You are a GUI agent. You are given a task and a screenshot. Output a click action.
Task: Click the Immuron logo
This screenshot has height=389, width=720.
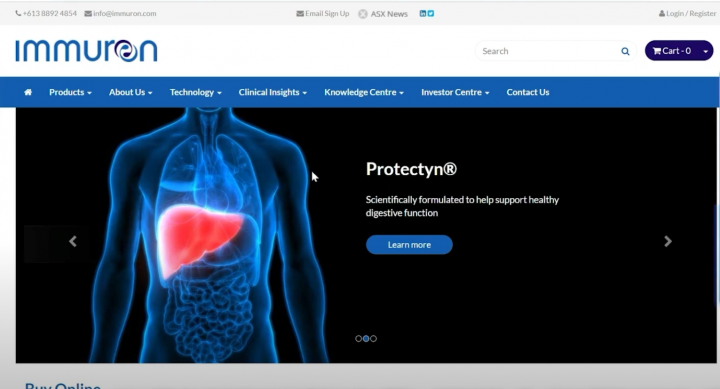click(x=86, y=51)
